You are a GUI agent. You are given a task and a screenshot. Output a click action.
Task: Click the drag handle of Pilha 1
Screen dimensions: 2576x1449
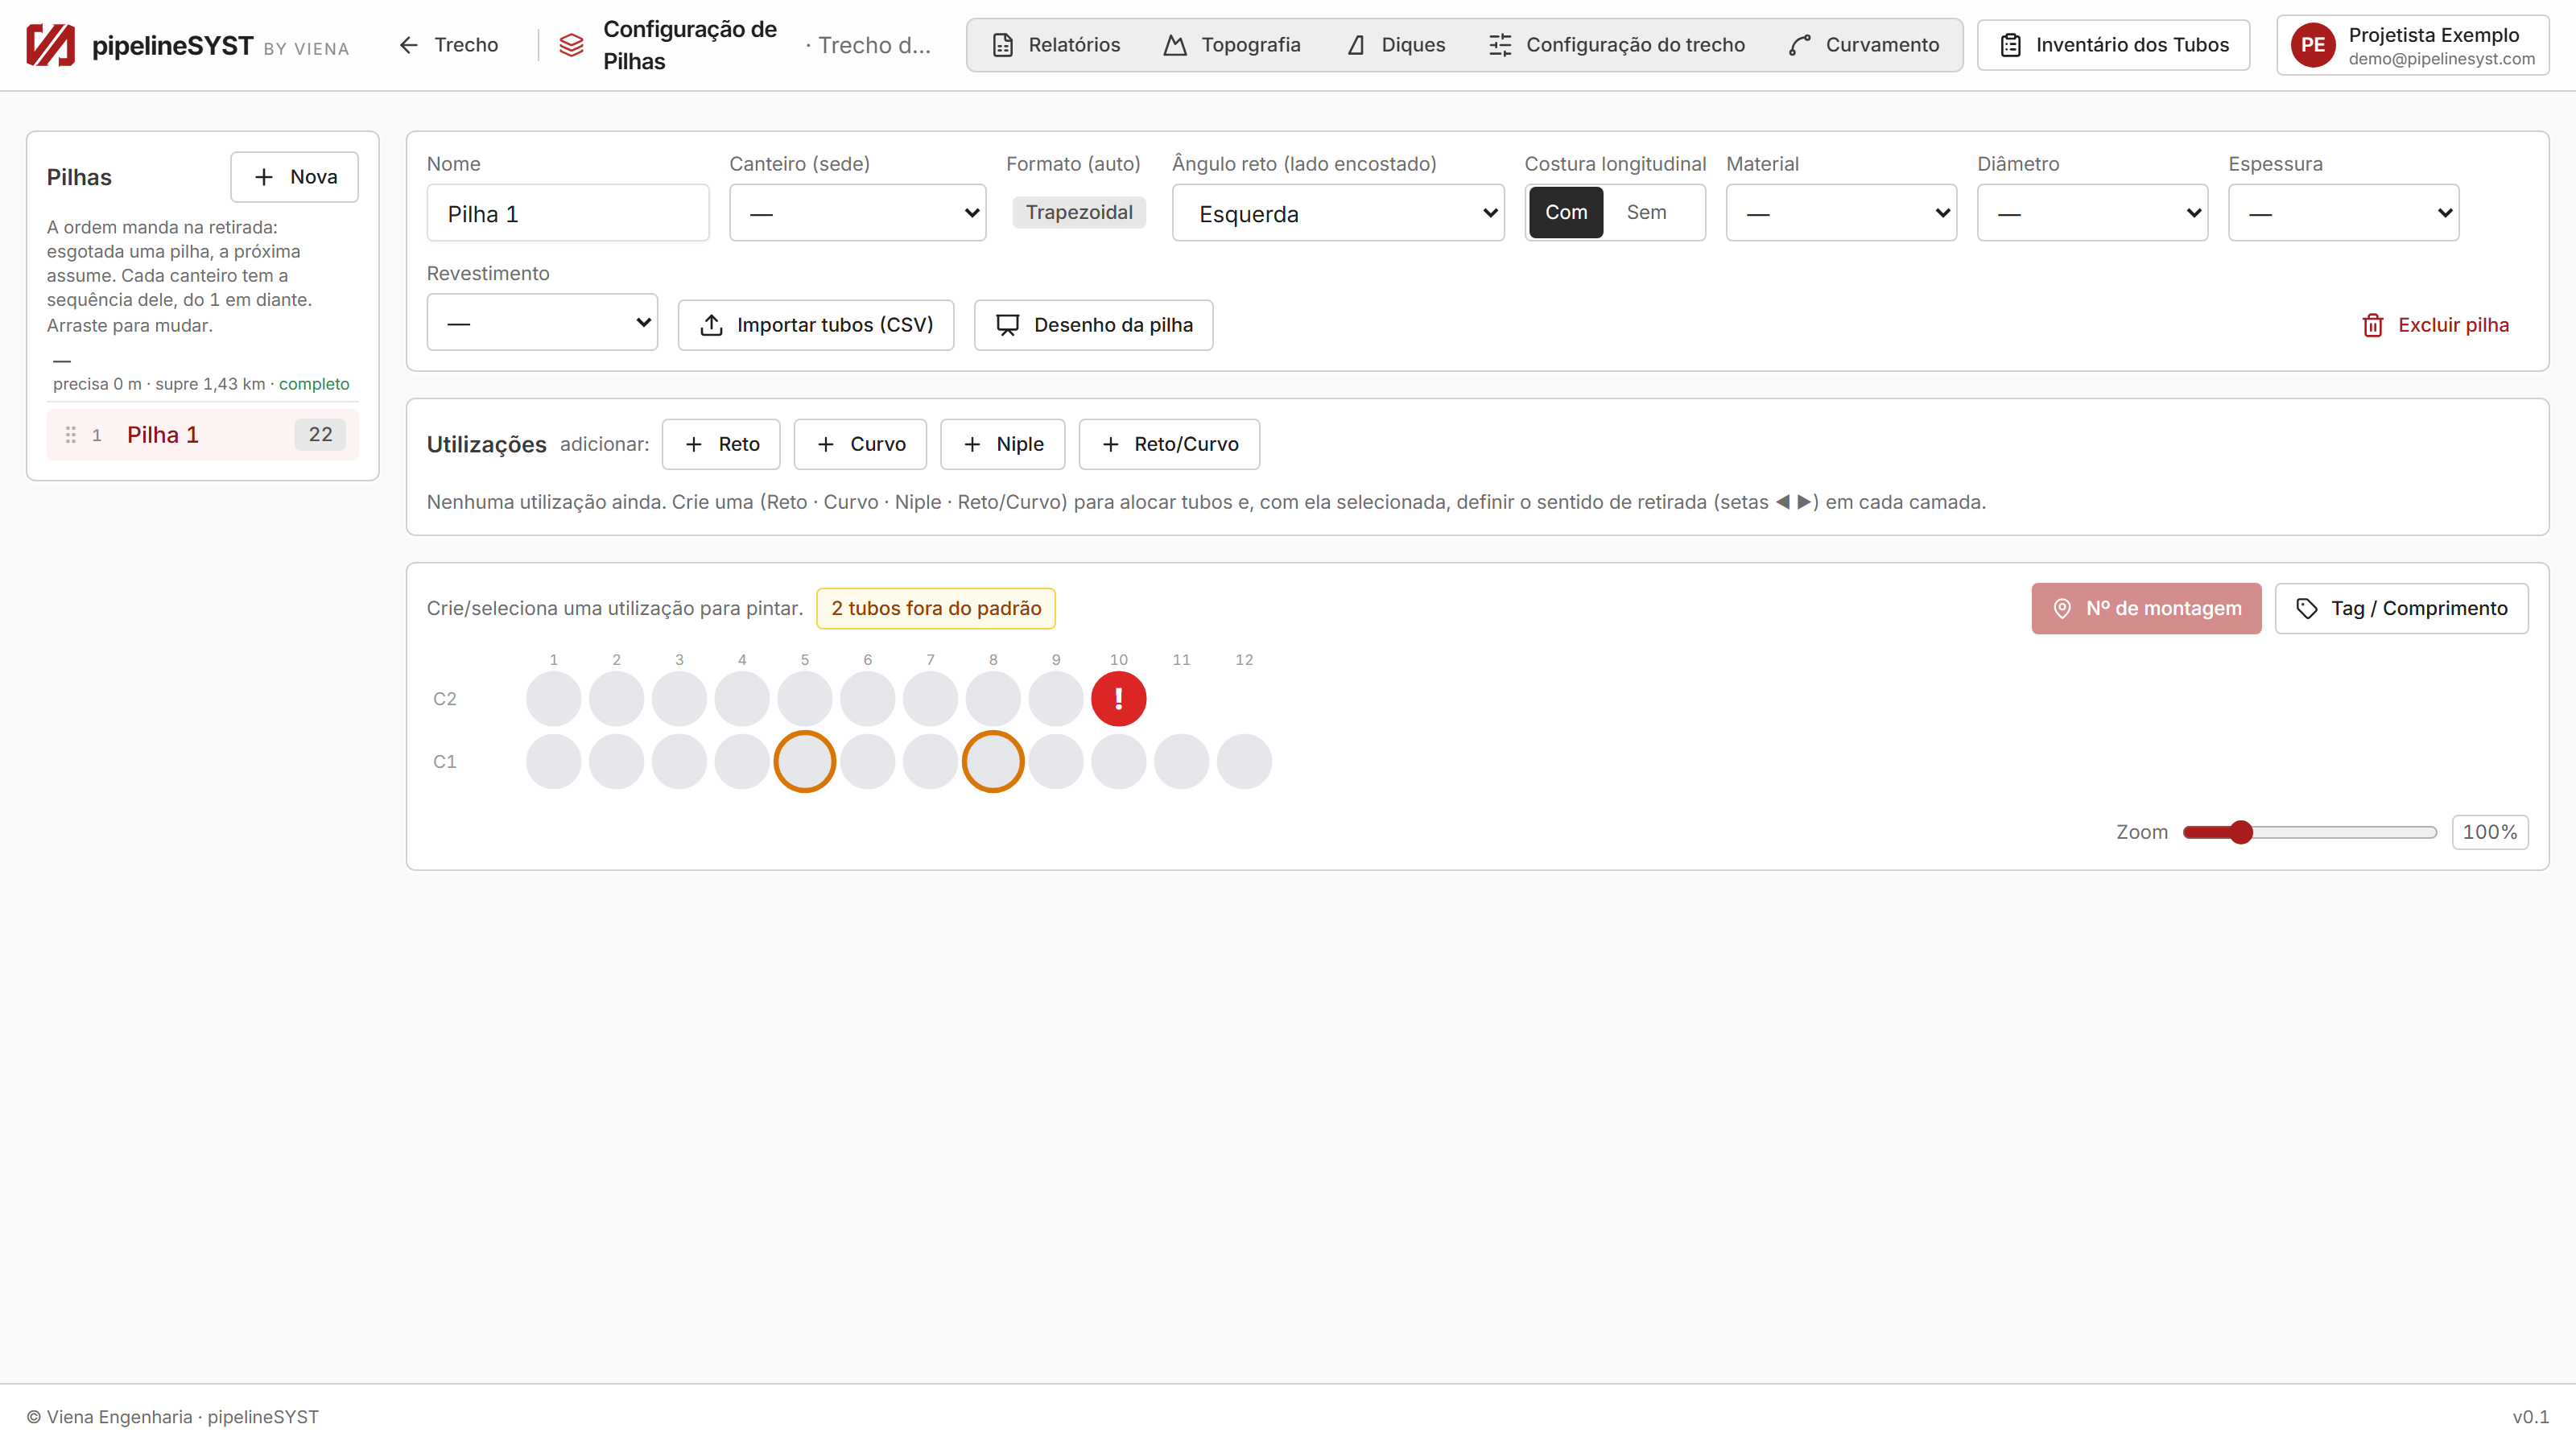pos(71,435)
